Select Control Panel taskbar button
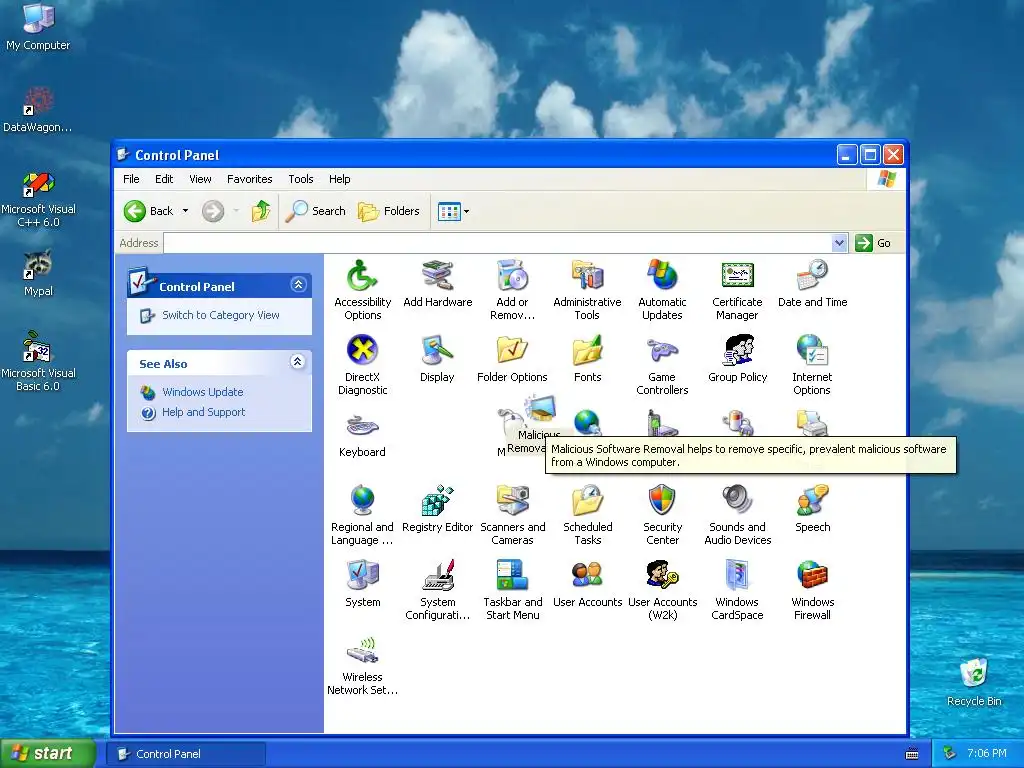This screenshot has height=768, width=1024. 186,754
